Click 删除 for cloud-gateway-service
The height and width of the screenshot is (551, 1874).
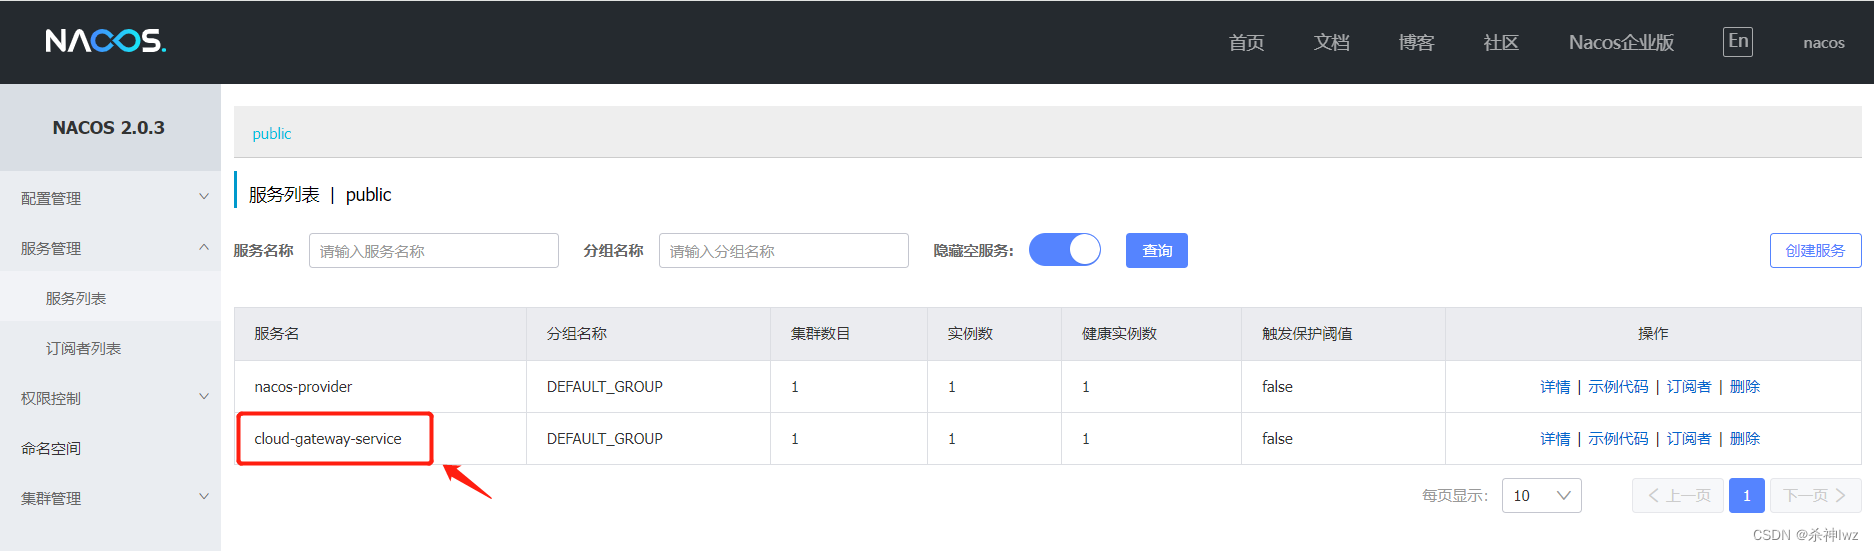click(1745, 439)
